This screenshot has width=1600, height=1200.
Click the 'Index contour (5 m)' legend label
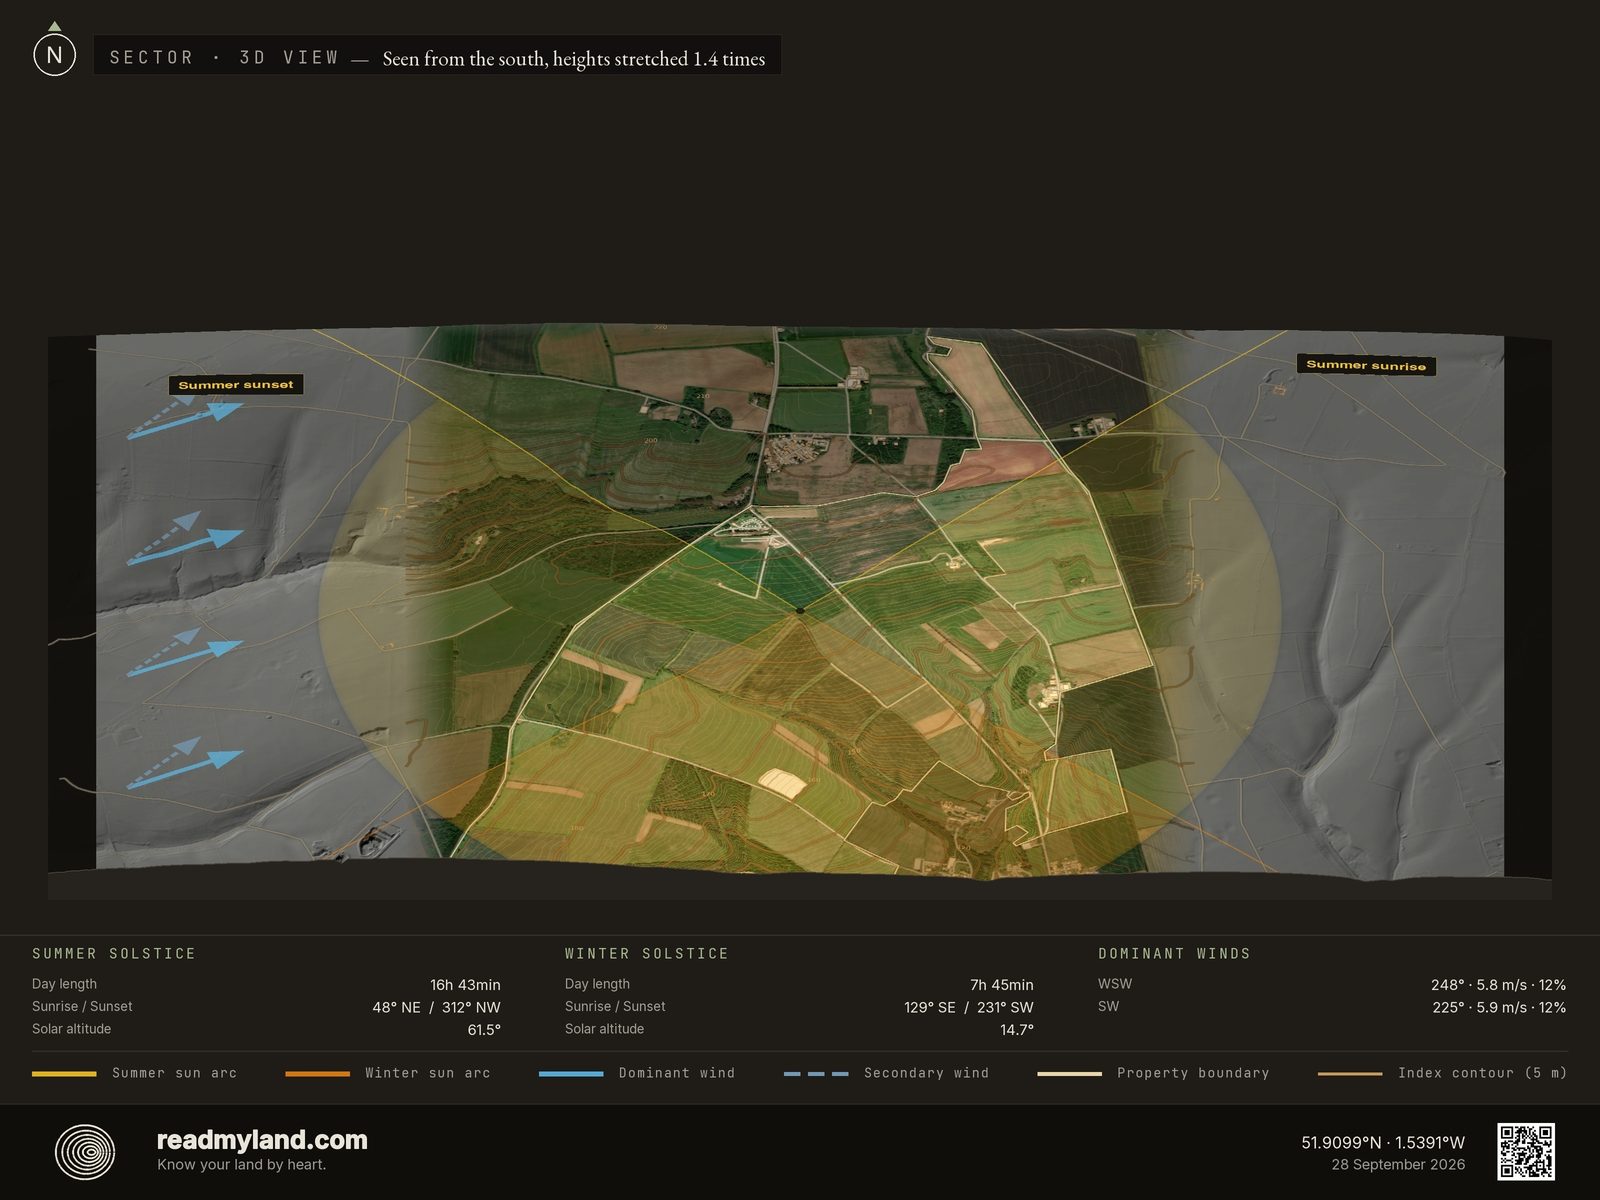click(1482, 1073)
